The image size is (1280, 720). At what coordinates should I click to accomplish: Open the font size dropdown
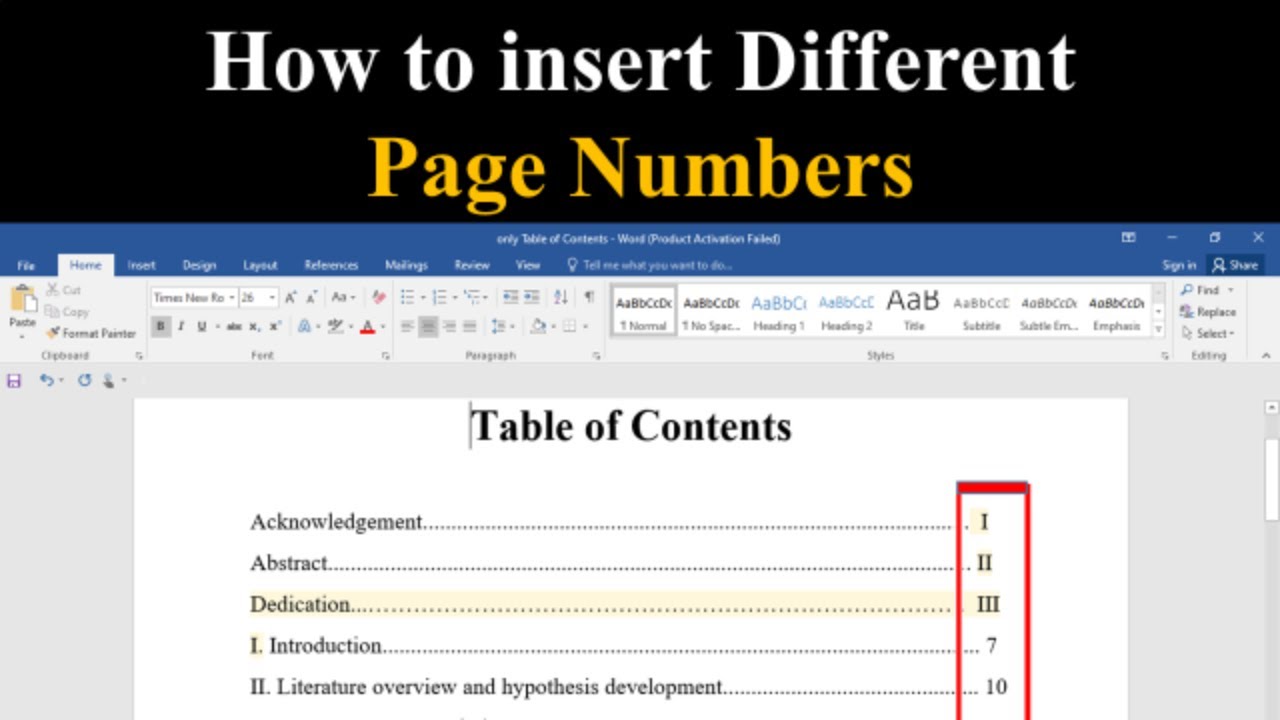pos(272,297)
